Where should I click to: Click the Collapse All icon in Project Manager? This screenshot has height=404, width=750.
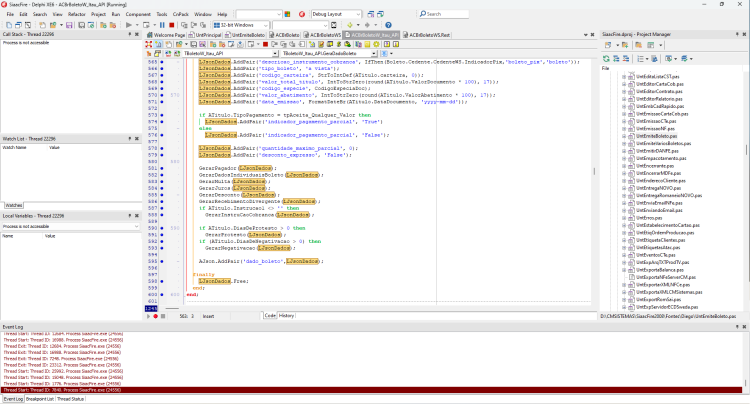click(626, 58)
